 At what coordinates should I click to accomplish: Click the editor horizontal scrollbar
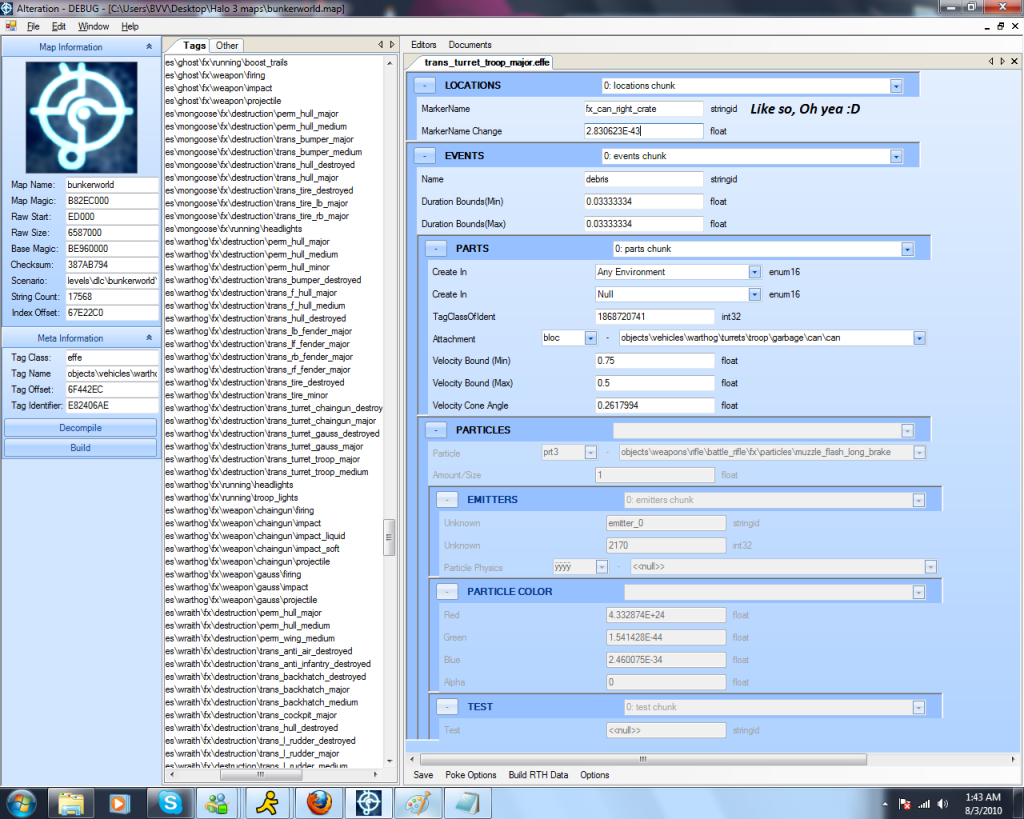pyautogui.click(x=643, y=759)
